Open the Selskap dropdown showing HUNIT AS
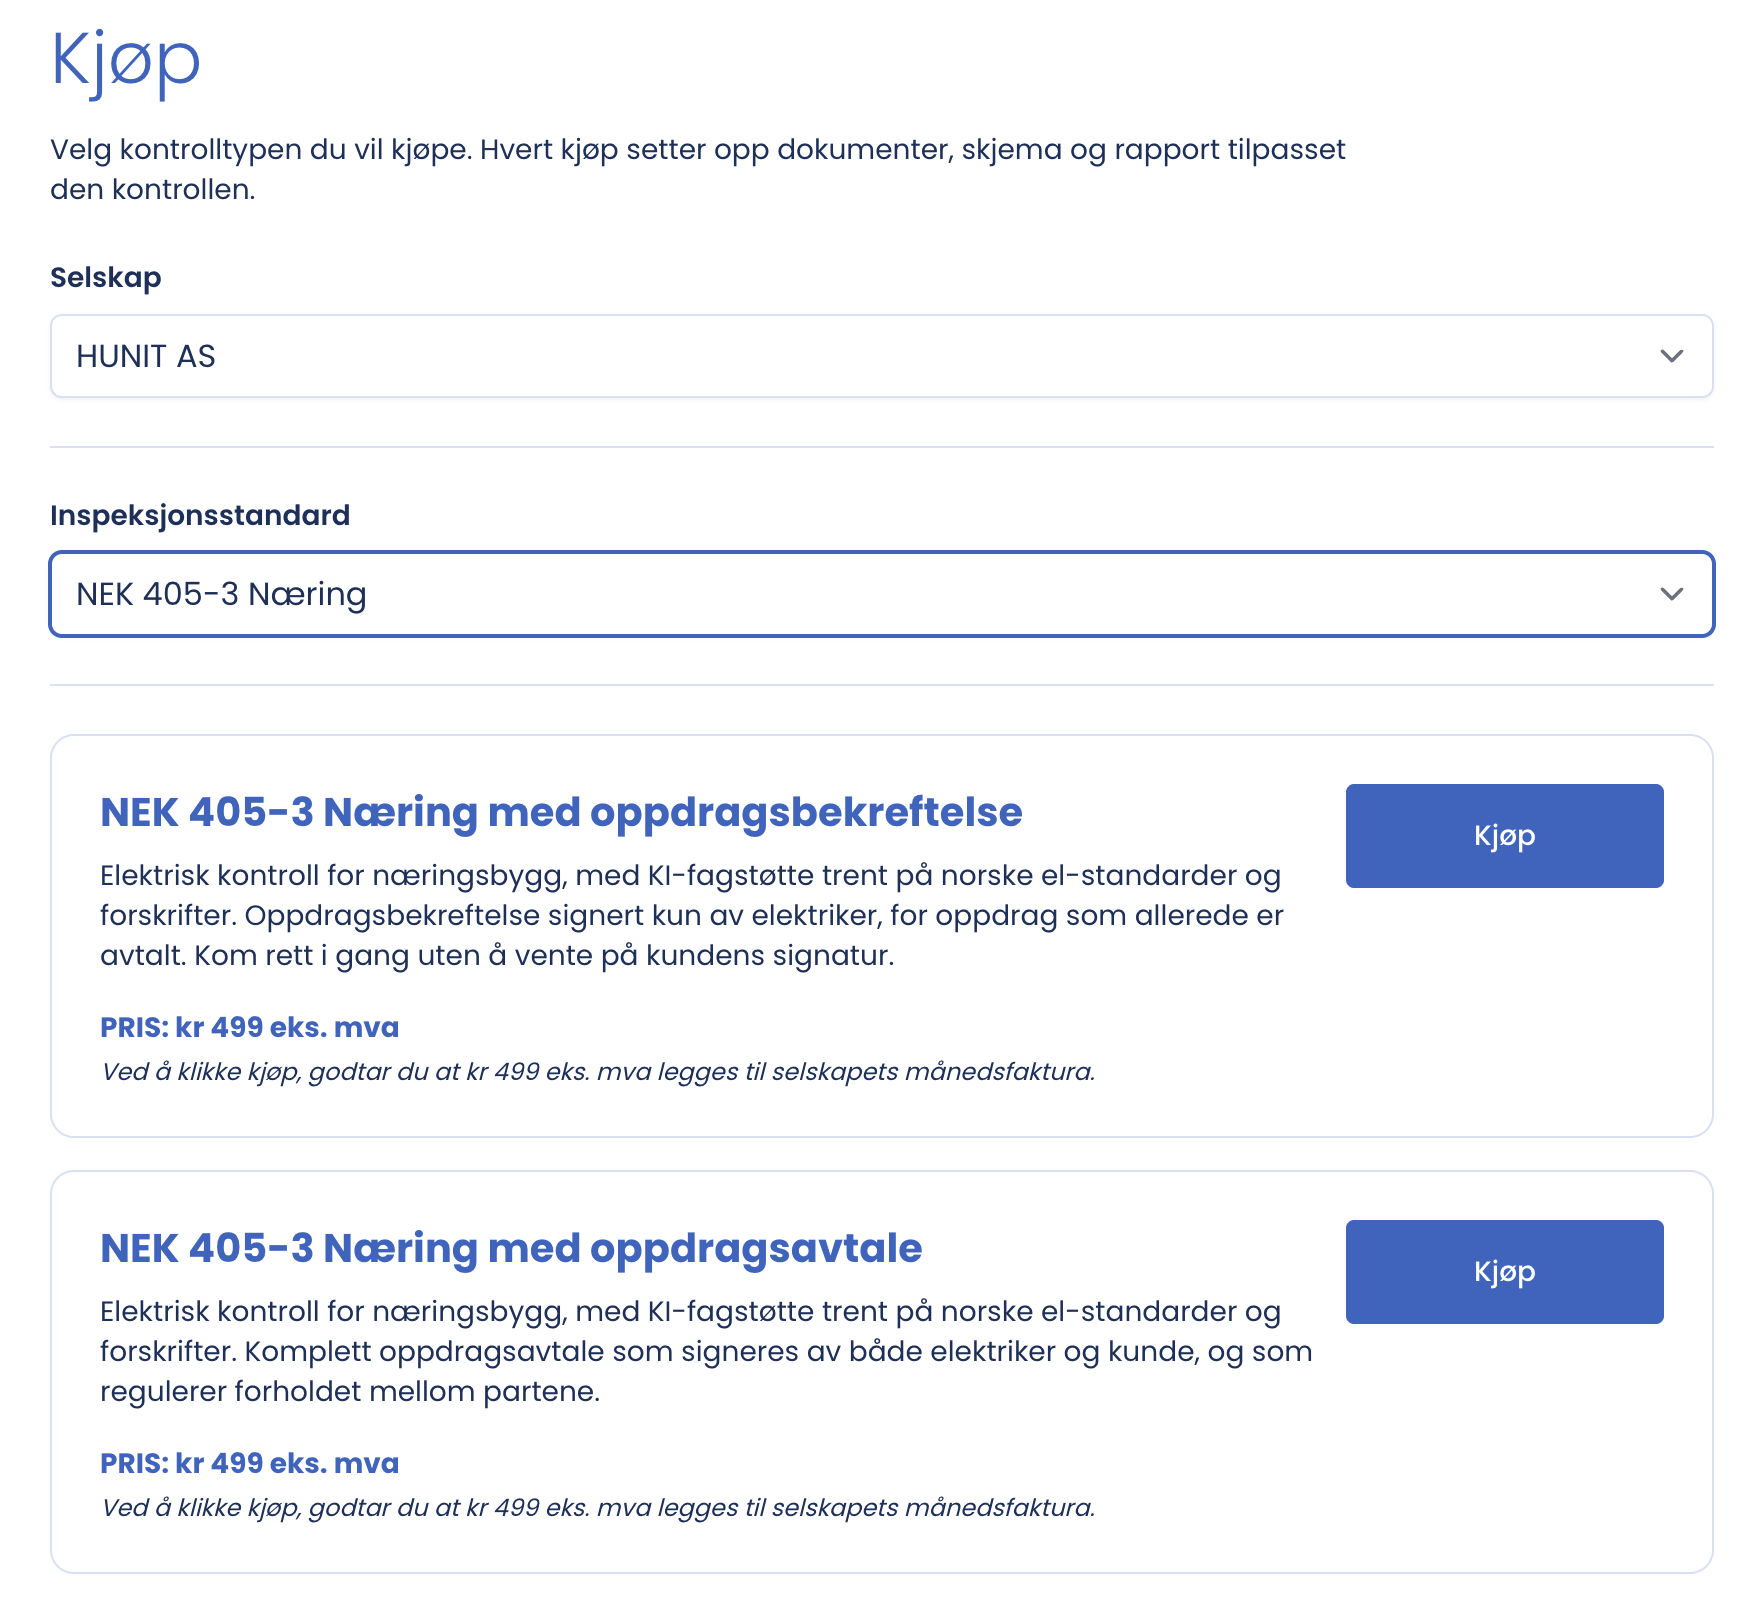The image size is (1762, 1620). [881, 356]
